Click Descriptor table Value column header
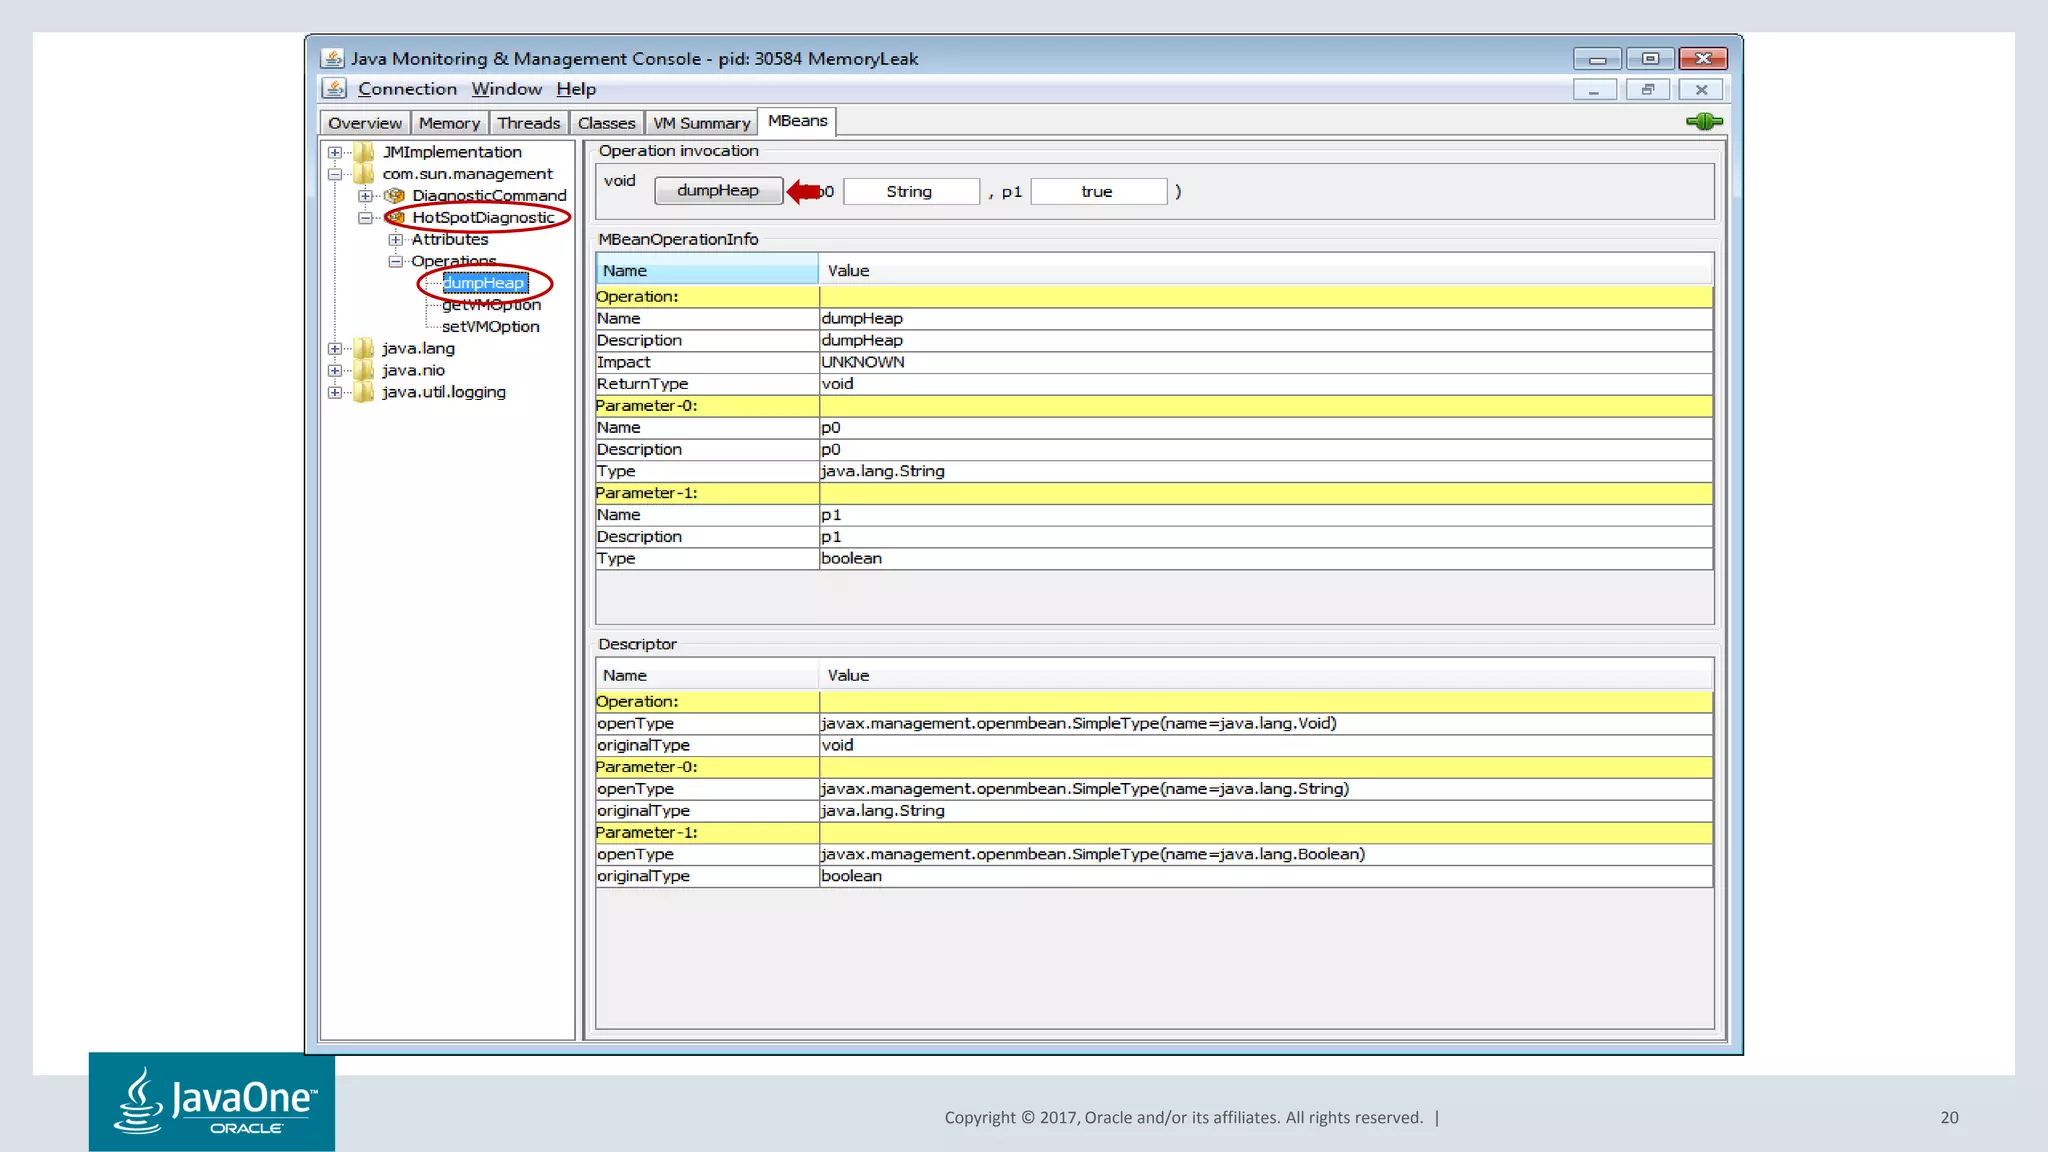The image size is (2048, 1152). pyautogui.click(x=1266, y=676)
